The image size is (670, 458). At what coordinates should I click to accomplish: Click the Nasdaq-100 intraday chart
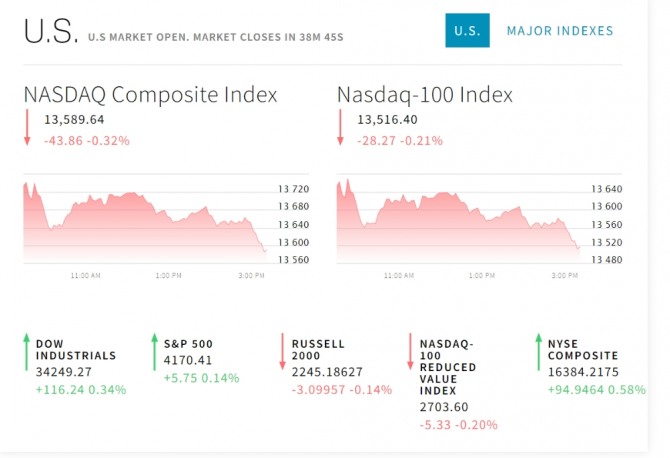458,222
